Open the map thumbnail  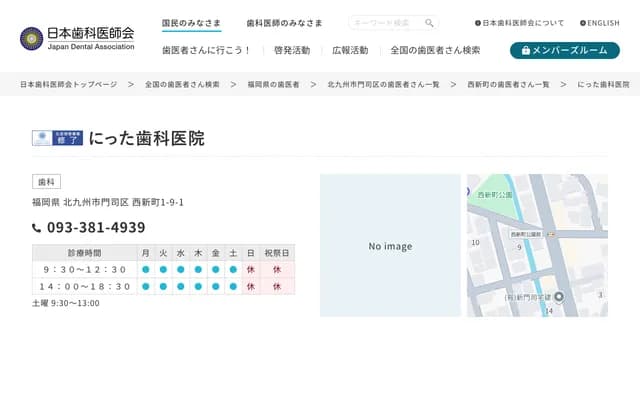537,246
